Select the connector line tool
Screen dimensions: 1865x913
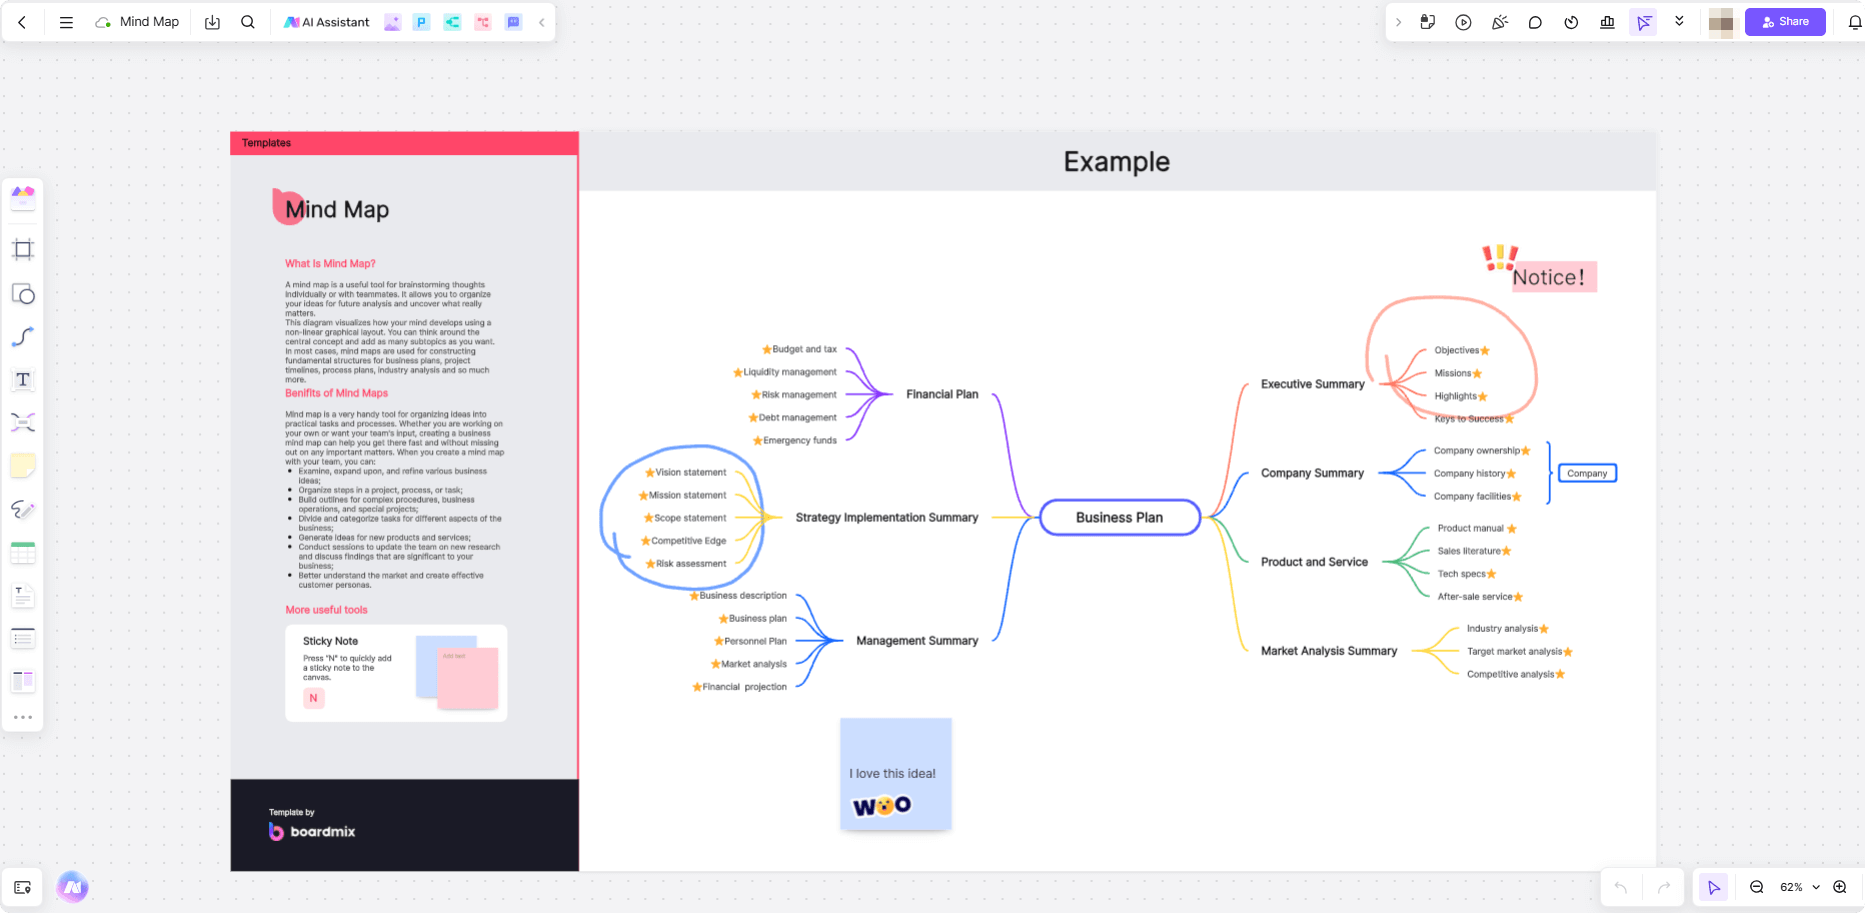tap(23, 337)
